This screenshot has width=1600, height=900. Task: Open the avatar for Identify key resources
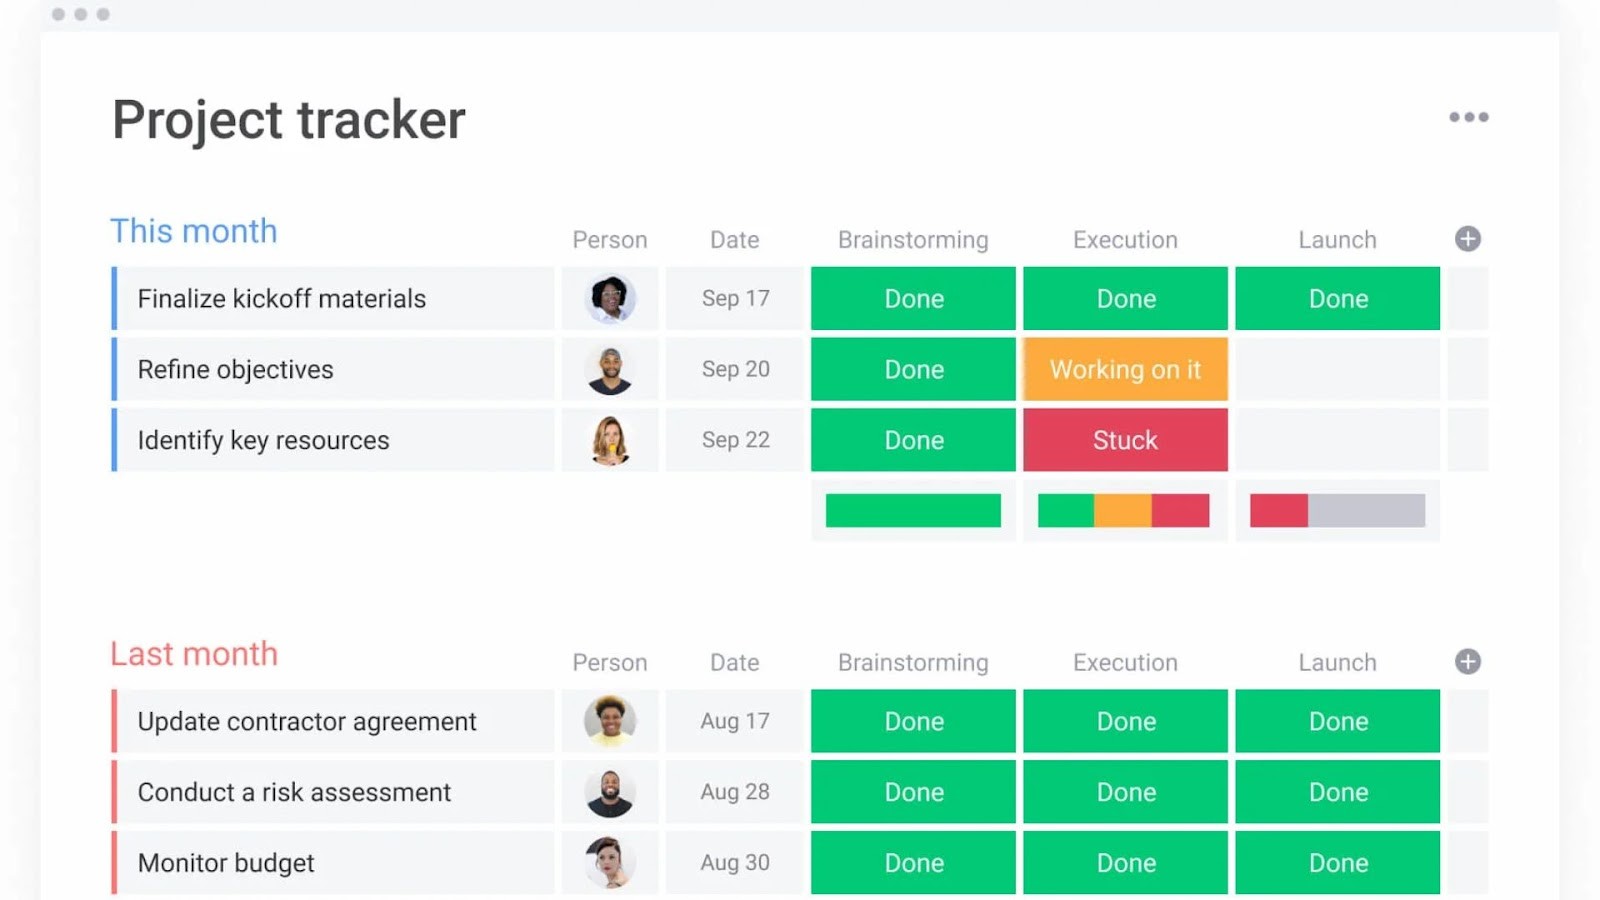point(610,440)
